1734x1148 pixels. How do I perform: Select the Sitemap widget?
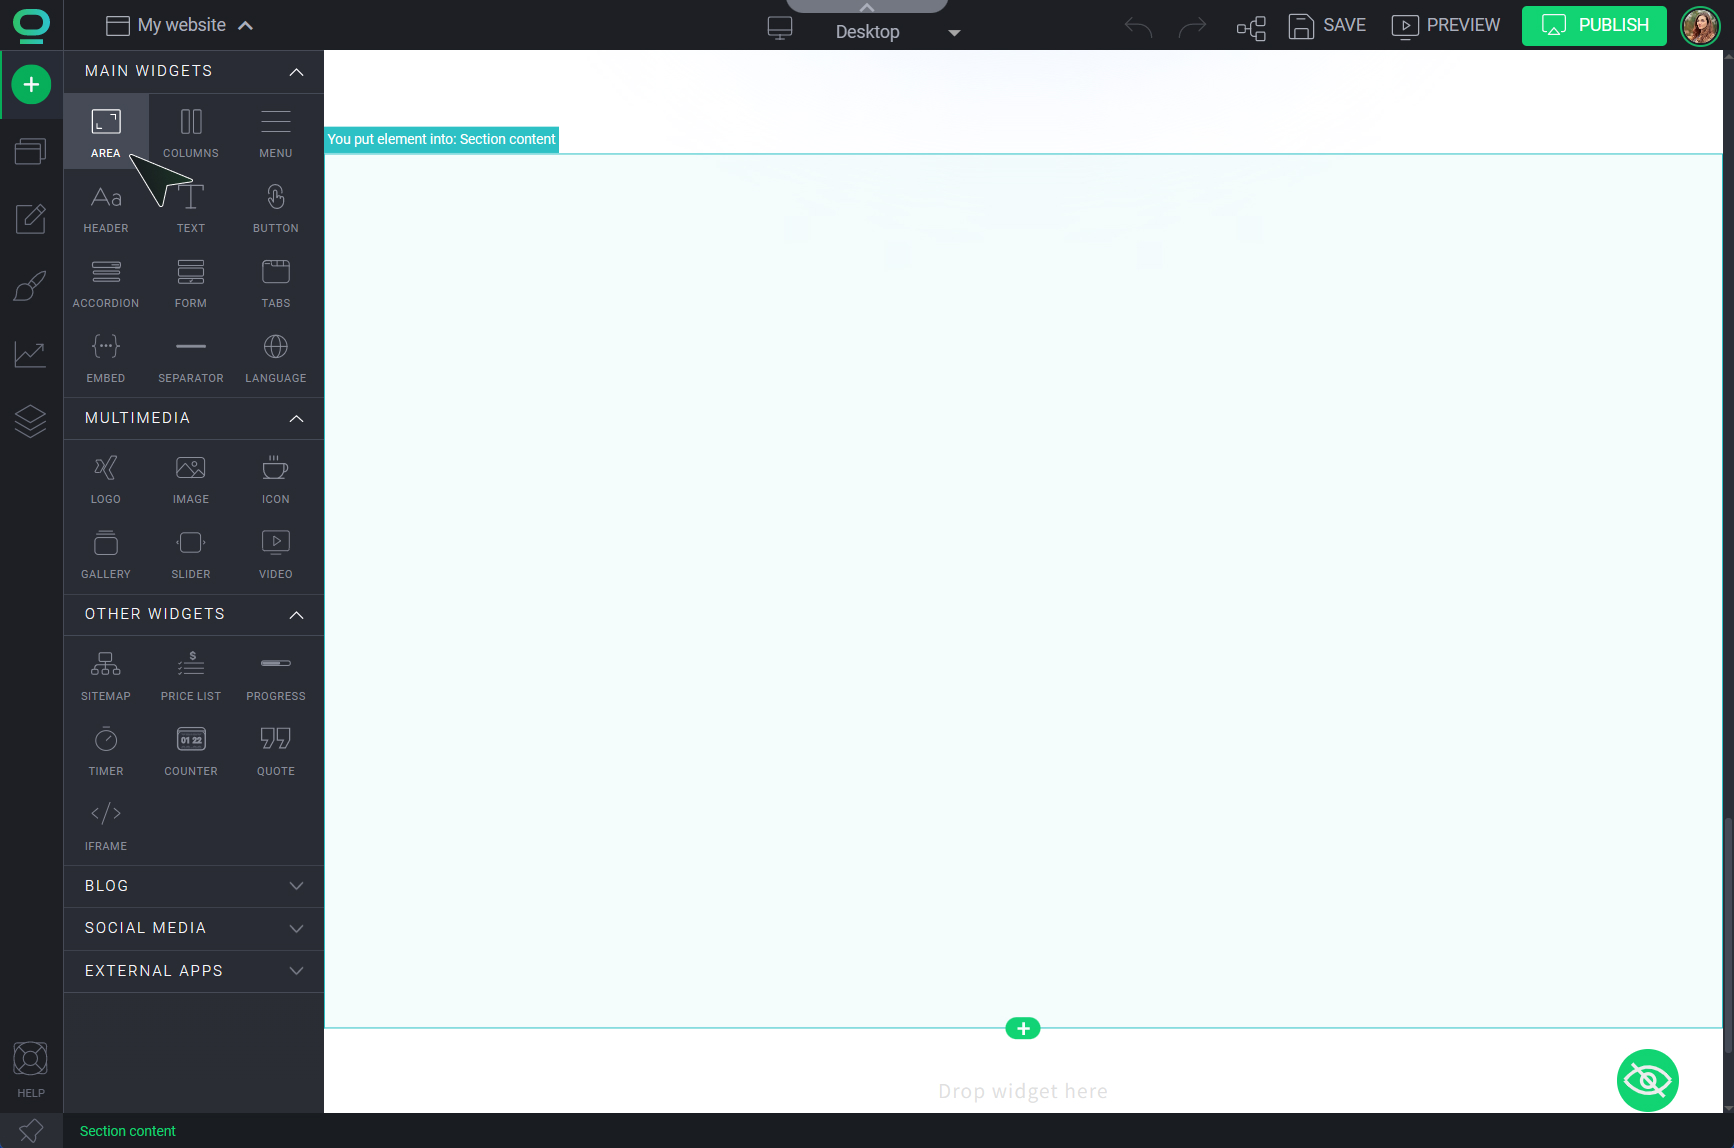tap(106, 676)
